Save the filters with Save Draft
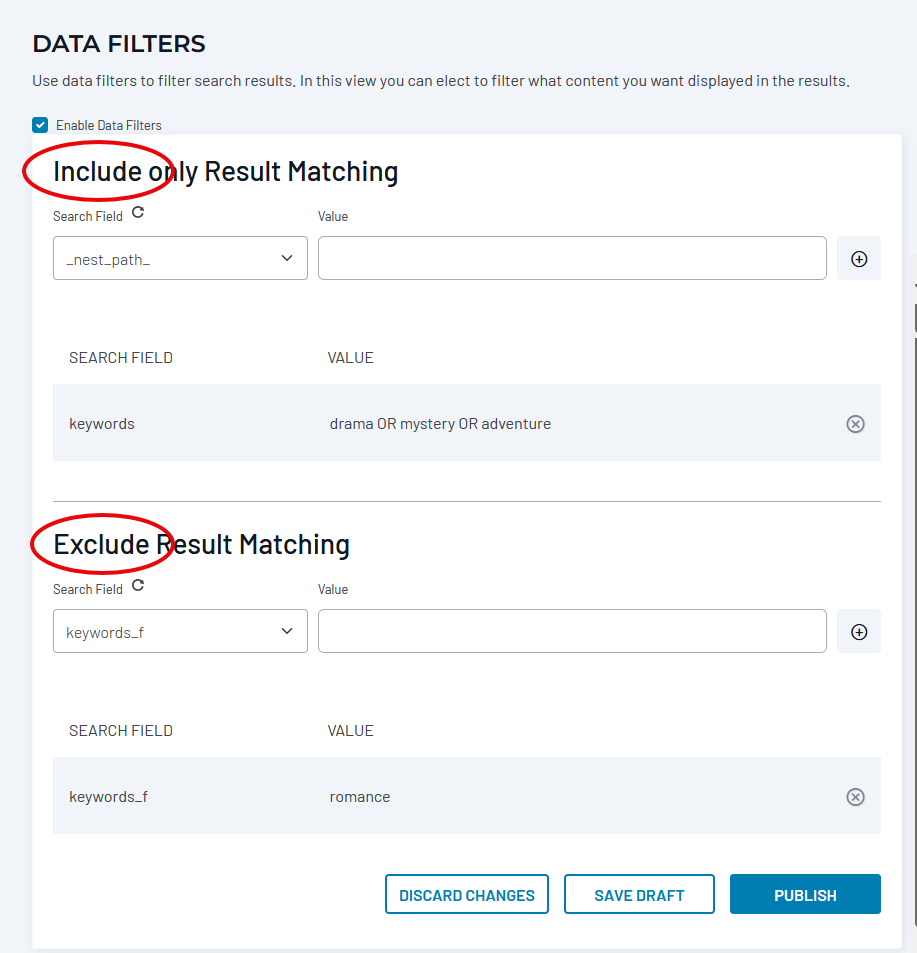The height and width of the screenshot is (953, 917). (639, 895)
